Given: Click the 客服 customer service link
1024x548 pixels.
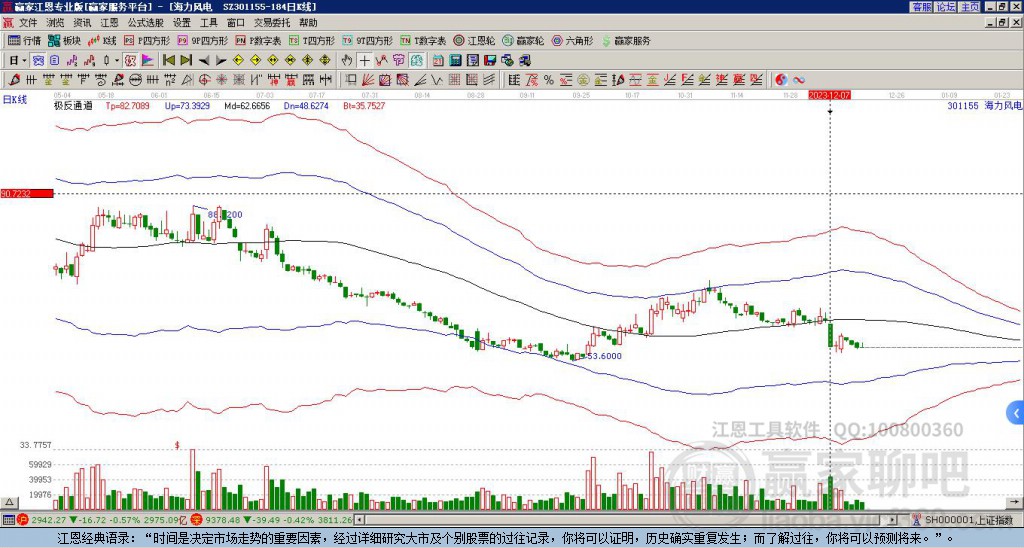Looking at the screenshot, I should (x=921, y=7).
